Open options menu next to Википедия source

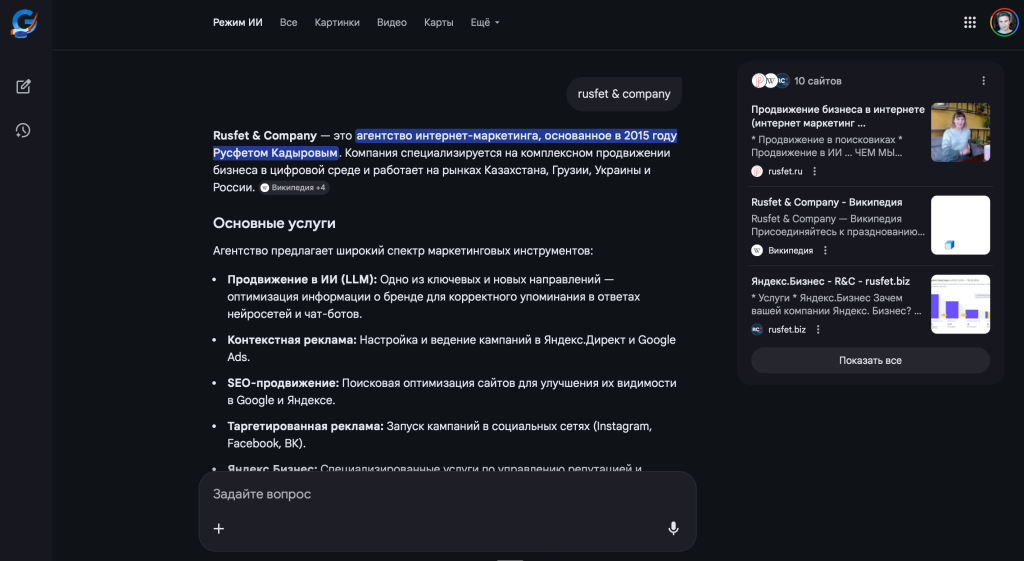pyautogui.click(x=825, y=250)
